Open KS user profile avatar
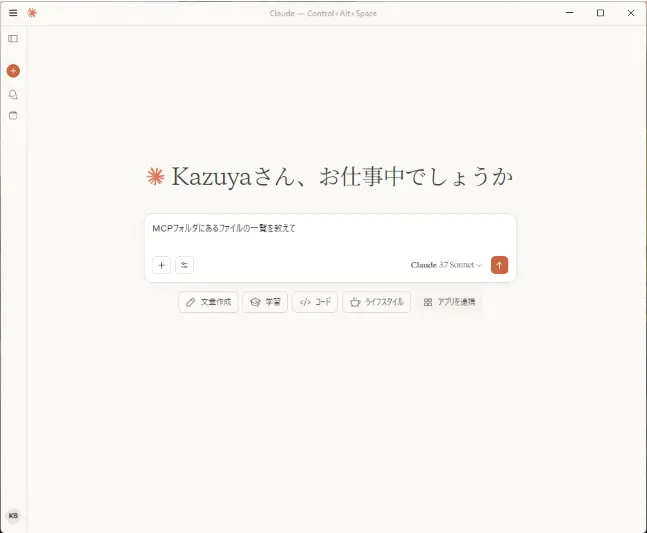Screen dimensions: 647x533 pyautogui.click(x=13, y=516)
